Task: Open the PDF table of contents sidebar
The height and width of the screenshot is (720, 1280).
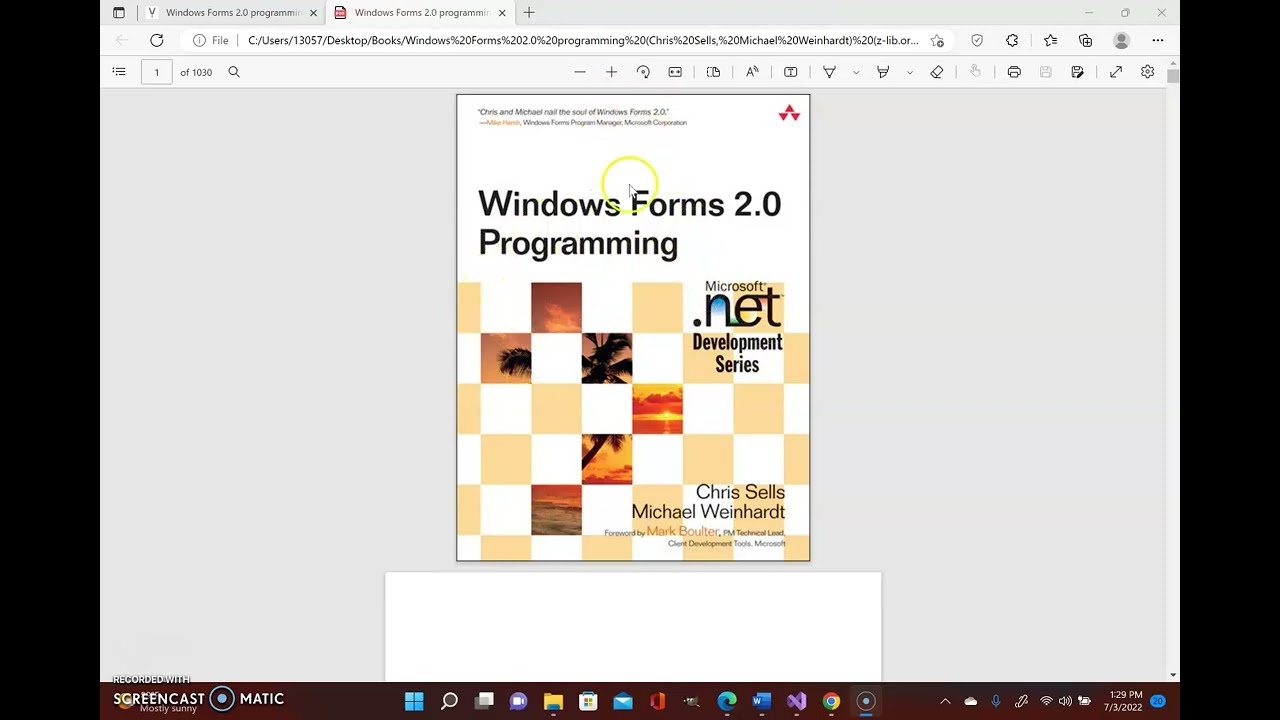Action: pyautogui.click(x=119, y=72)
